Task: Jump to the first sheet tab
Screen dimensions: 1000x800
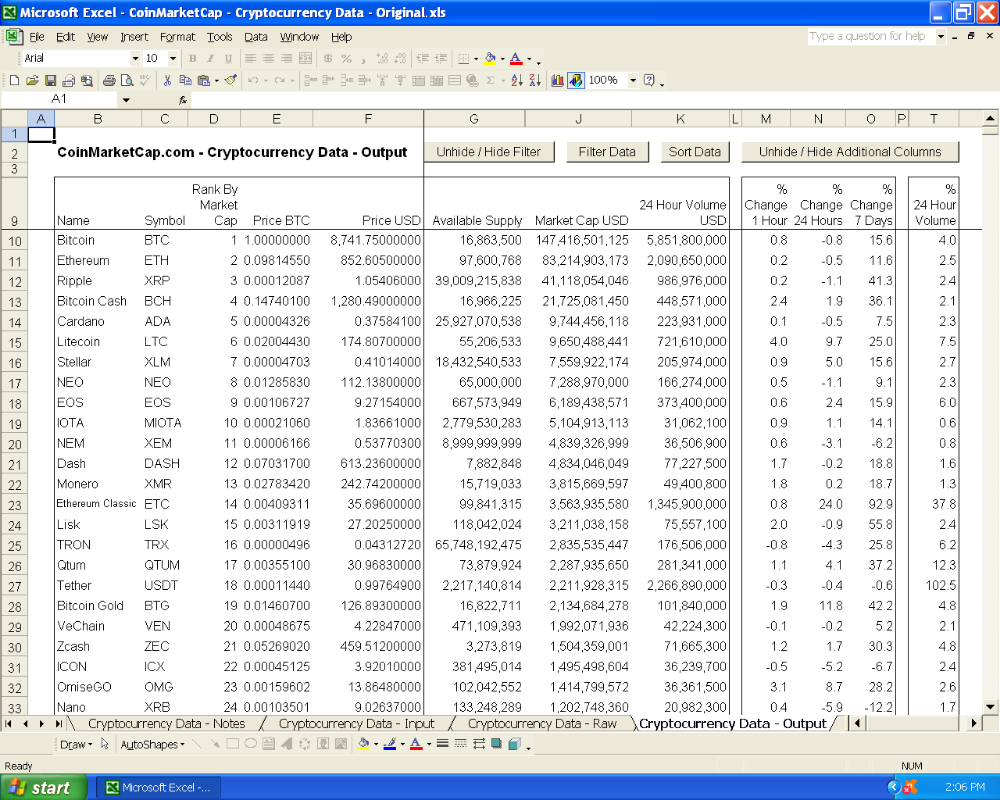Action: (x=9, y=723)
